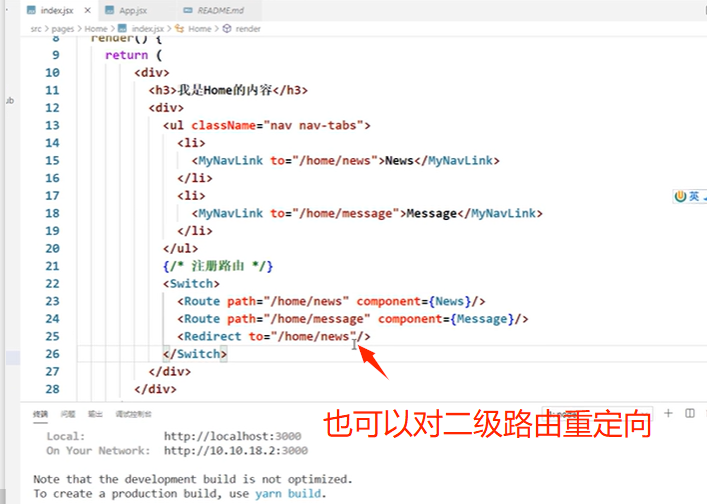This screenshot has width=707, height=504.
Task: Click the 'Message' link text on line 18
Action: pos(432,213)
